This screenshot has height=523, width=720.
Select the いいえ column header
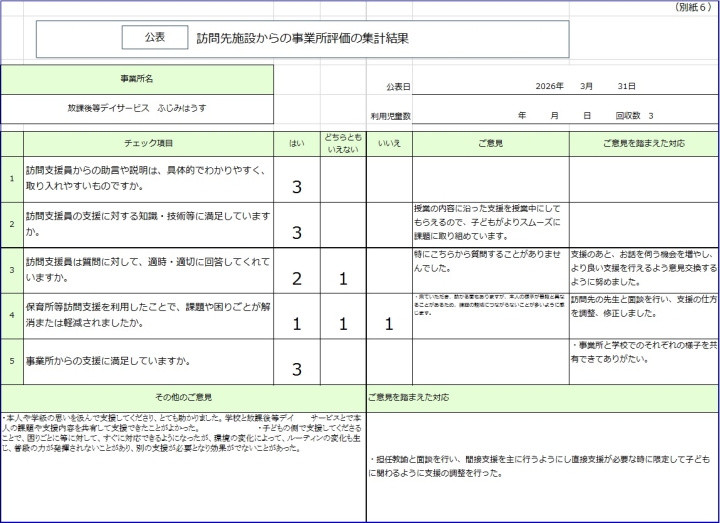point(389,143)
